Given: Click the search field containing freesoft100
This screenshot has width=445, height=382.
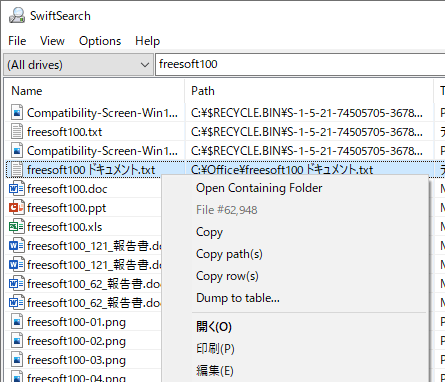Looking at the screenshot, I should coord(300,64).
